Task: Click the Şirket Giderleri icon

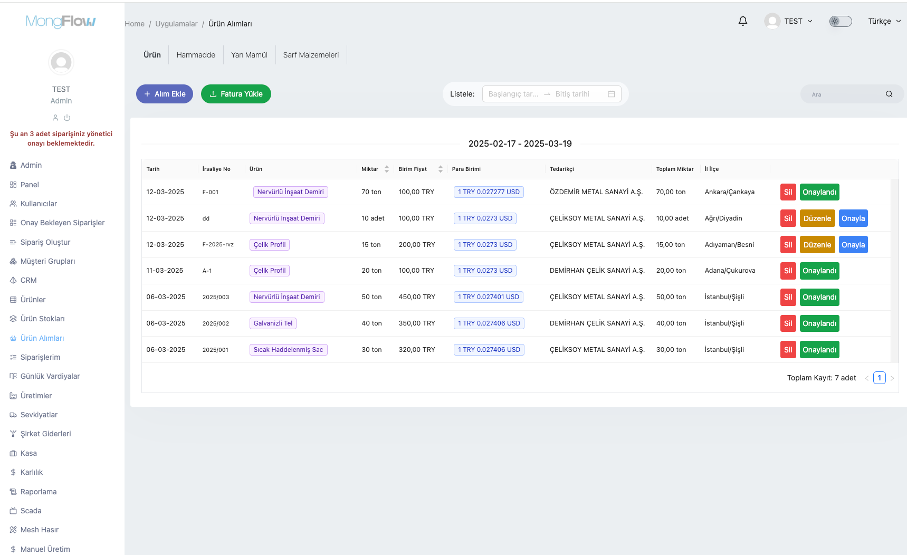Action: (13, 433)
